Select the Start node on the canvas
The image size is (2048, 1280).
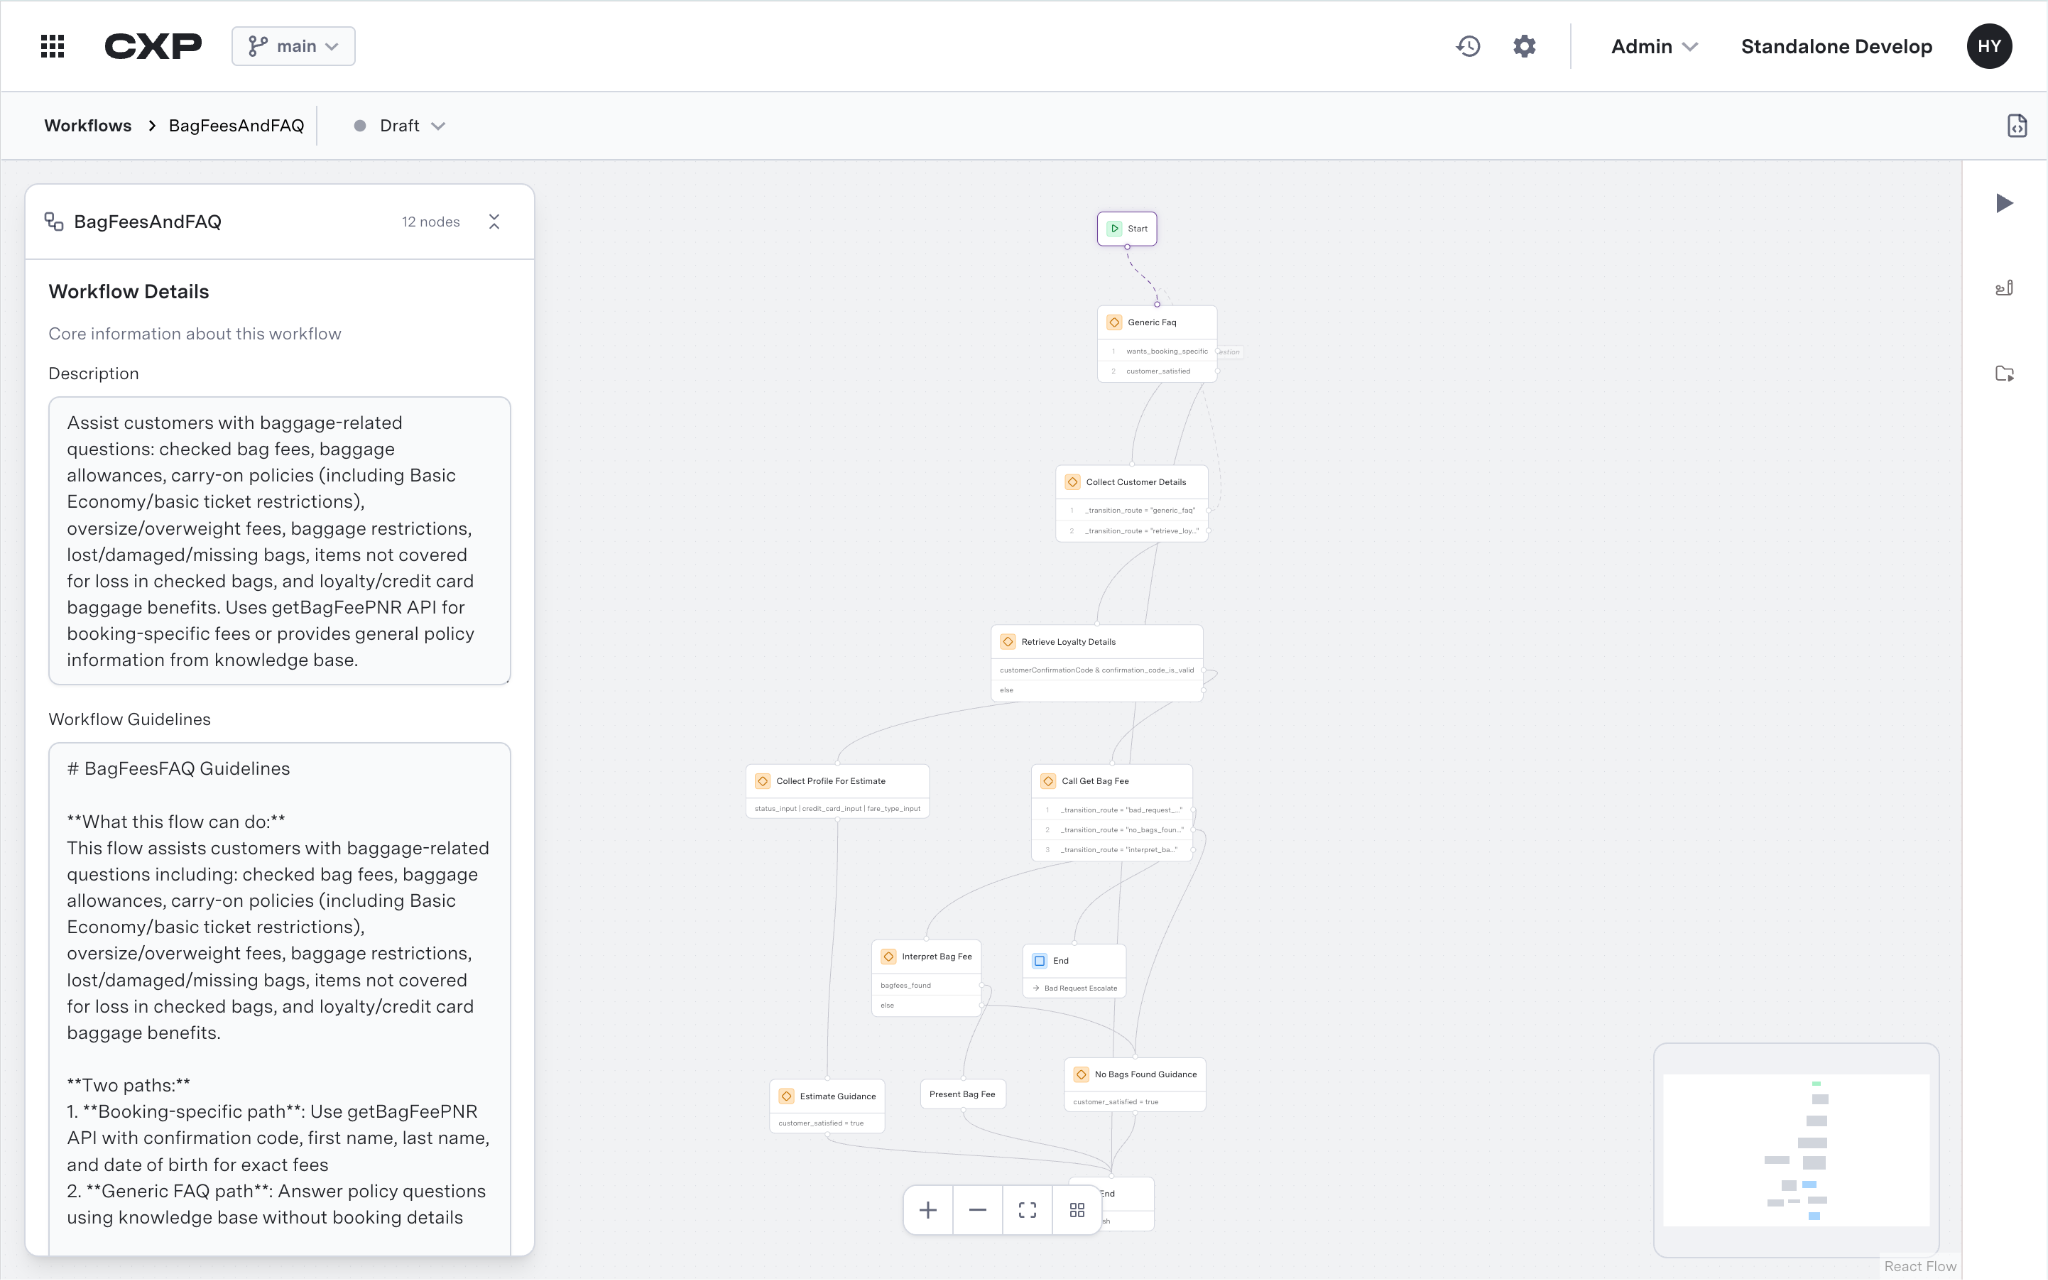click(x=1127, y=228)
